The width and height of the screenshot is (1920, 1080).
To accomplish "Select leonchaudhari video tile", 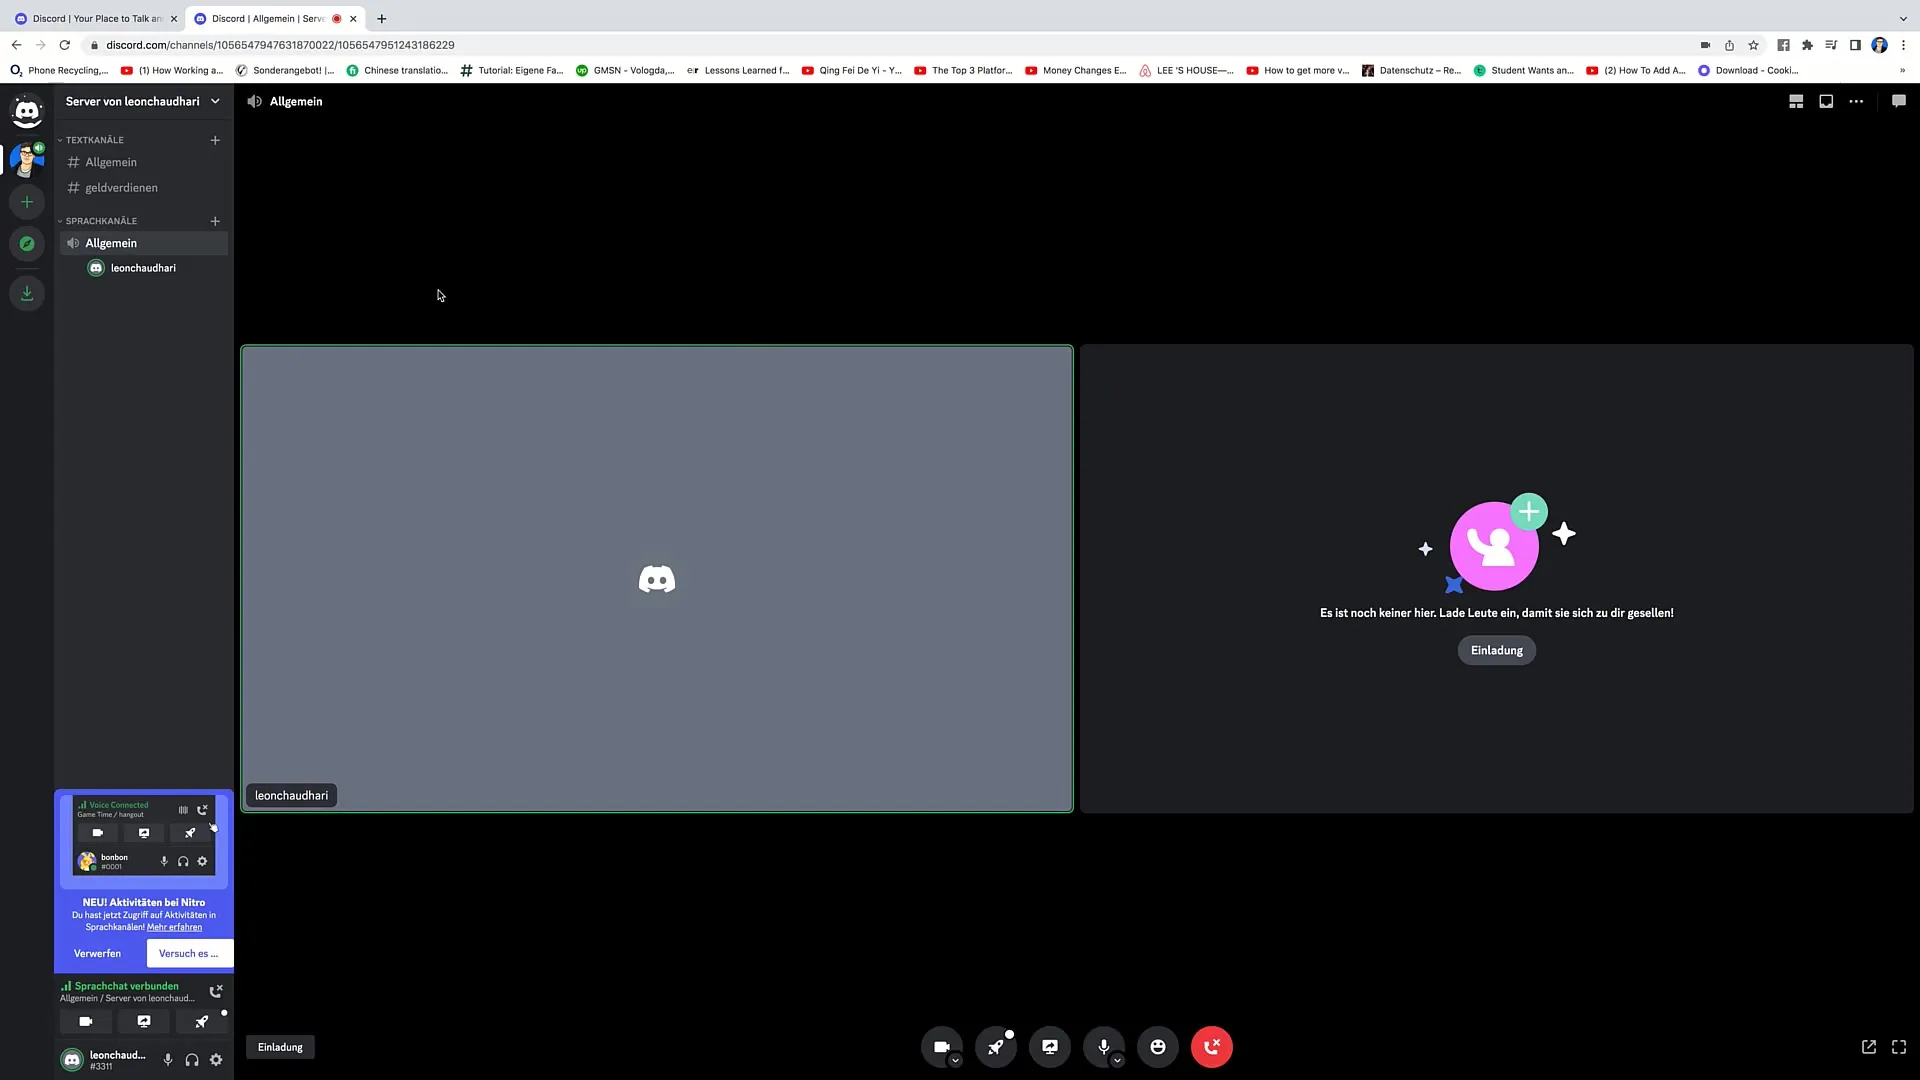I will coord(657,579).
